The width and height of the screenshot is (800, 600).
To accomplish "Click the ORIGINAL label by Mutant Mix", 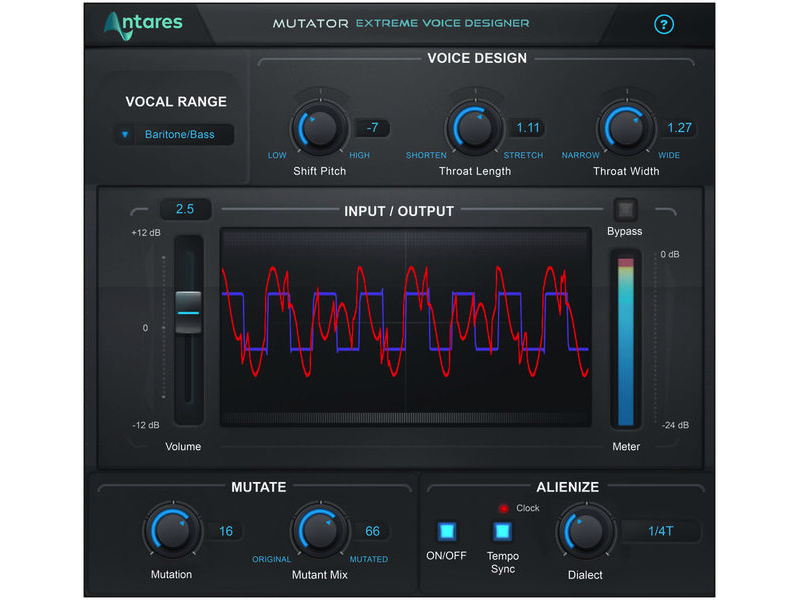I will click(271, 559).
